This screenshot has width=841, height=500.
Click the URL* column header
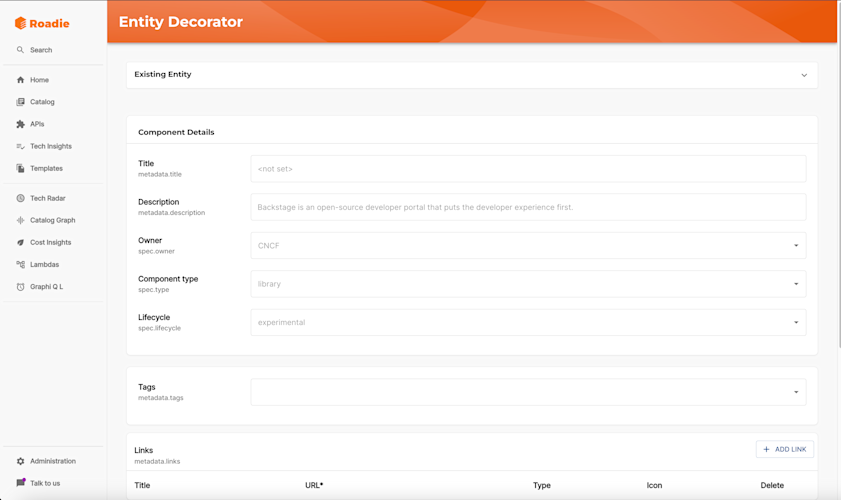[314, 485]
